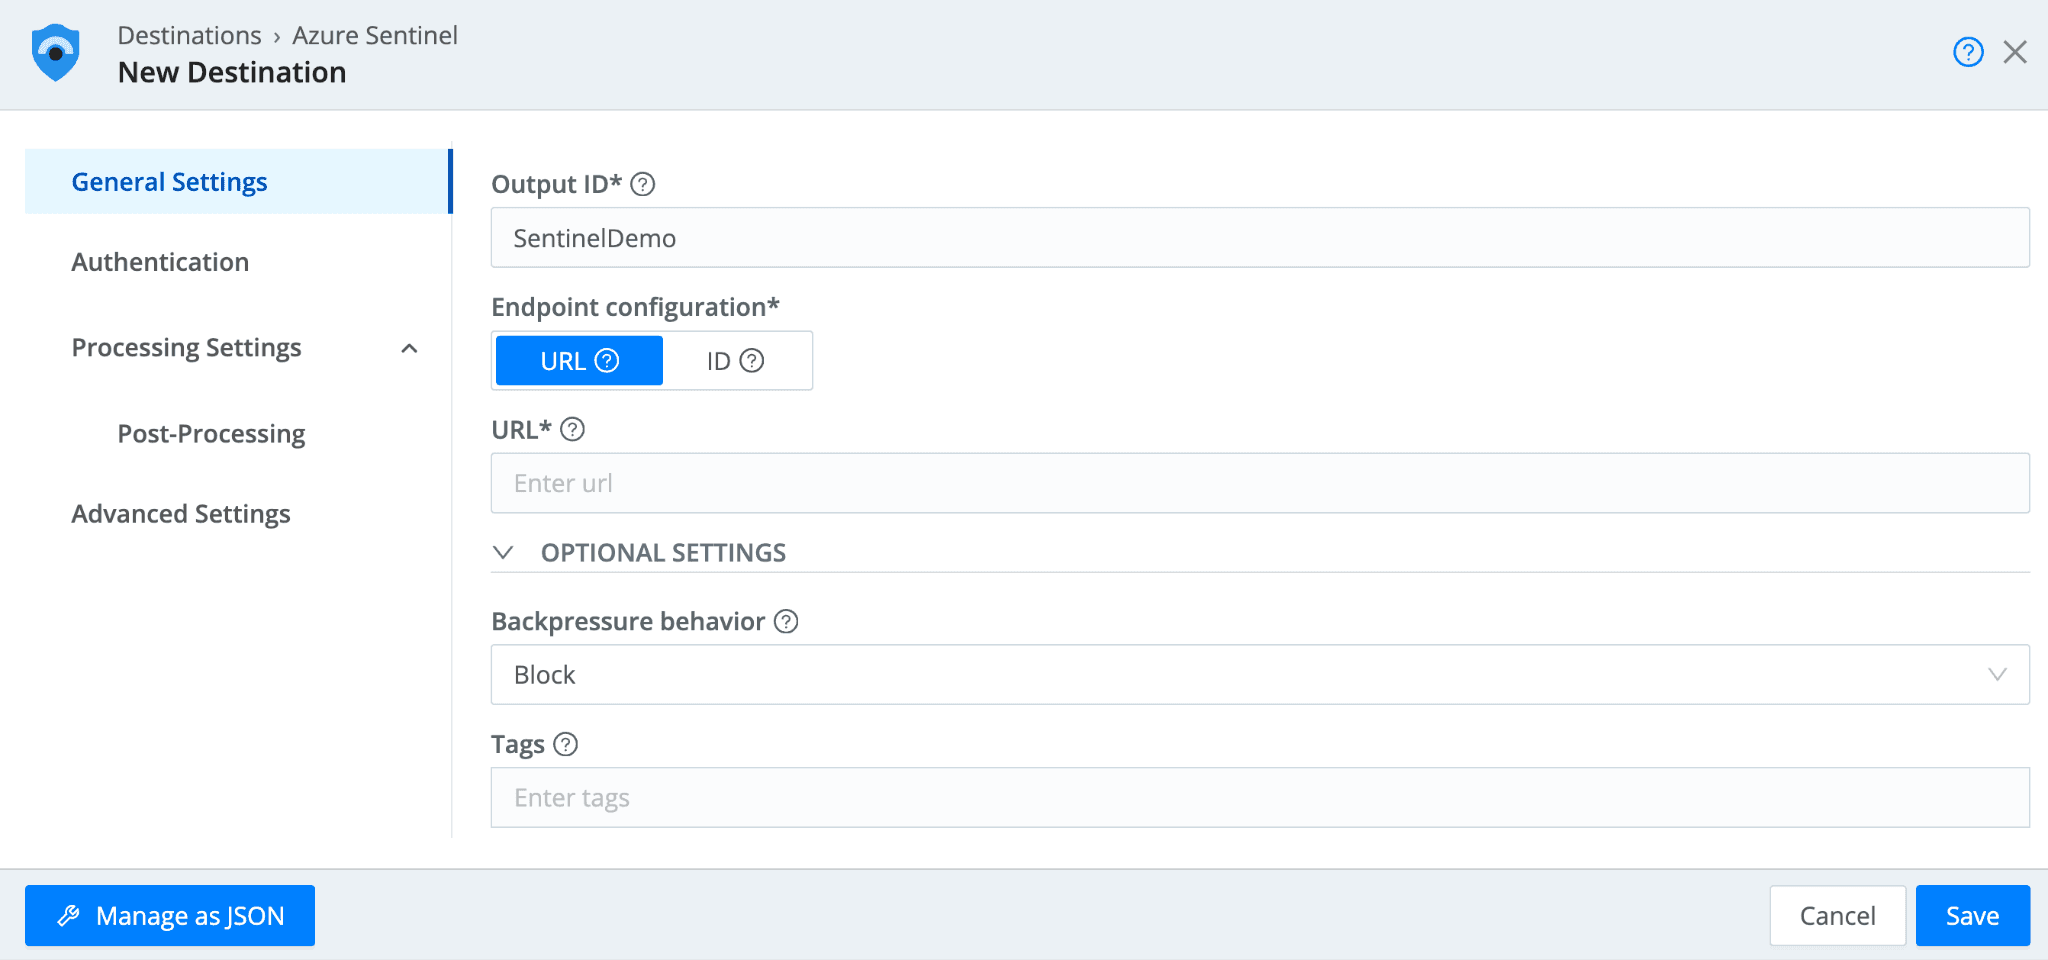Click the help icon inside the URL toggle button
The height and width of the screenshot is (960, 2048).
607,361
